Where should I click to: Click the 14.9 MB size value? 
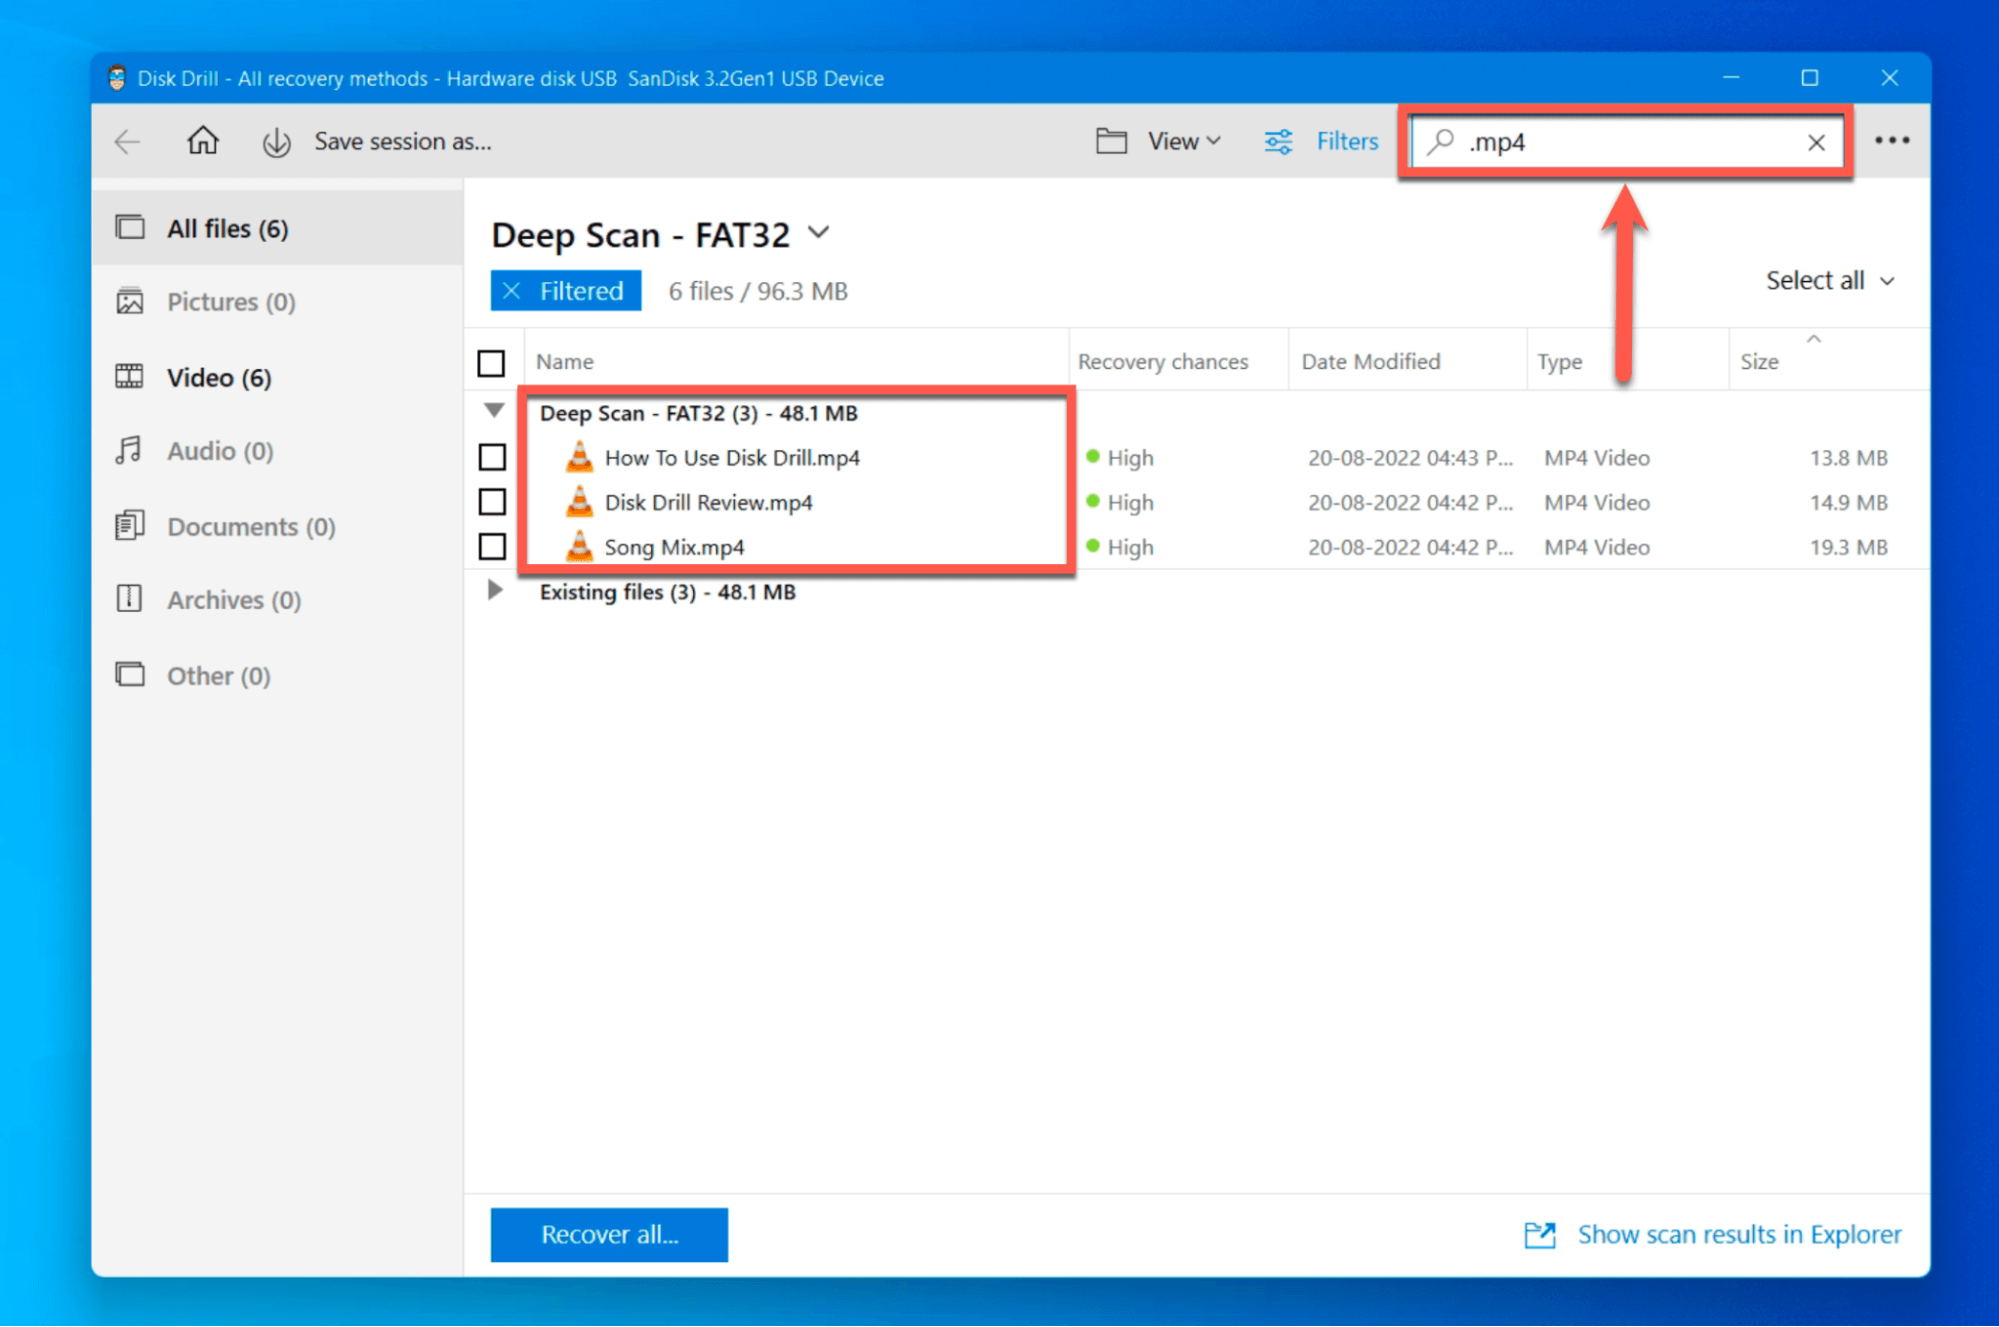pos(1848,502)
